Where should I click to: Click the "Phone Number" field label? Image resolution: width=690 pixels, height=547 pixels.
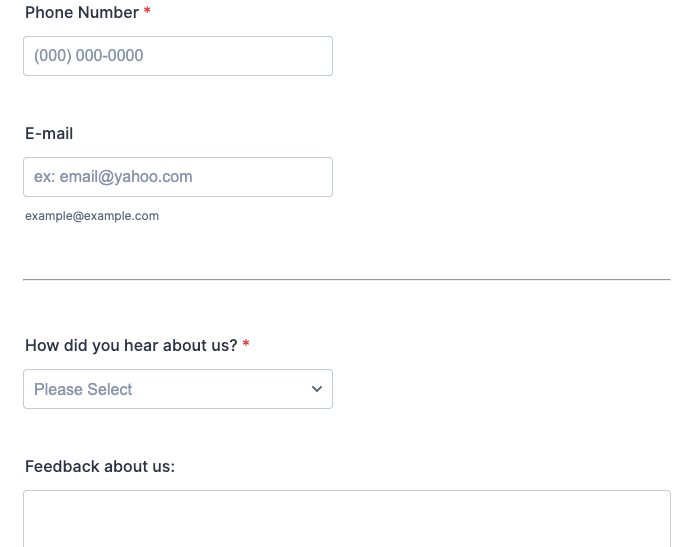pyautogui.click(x=82, y=13)
